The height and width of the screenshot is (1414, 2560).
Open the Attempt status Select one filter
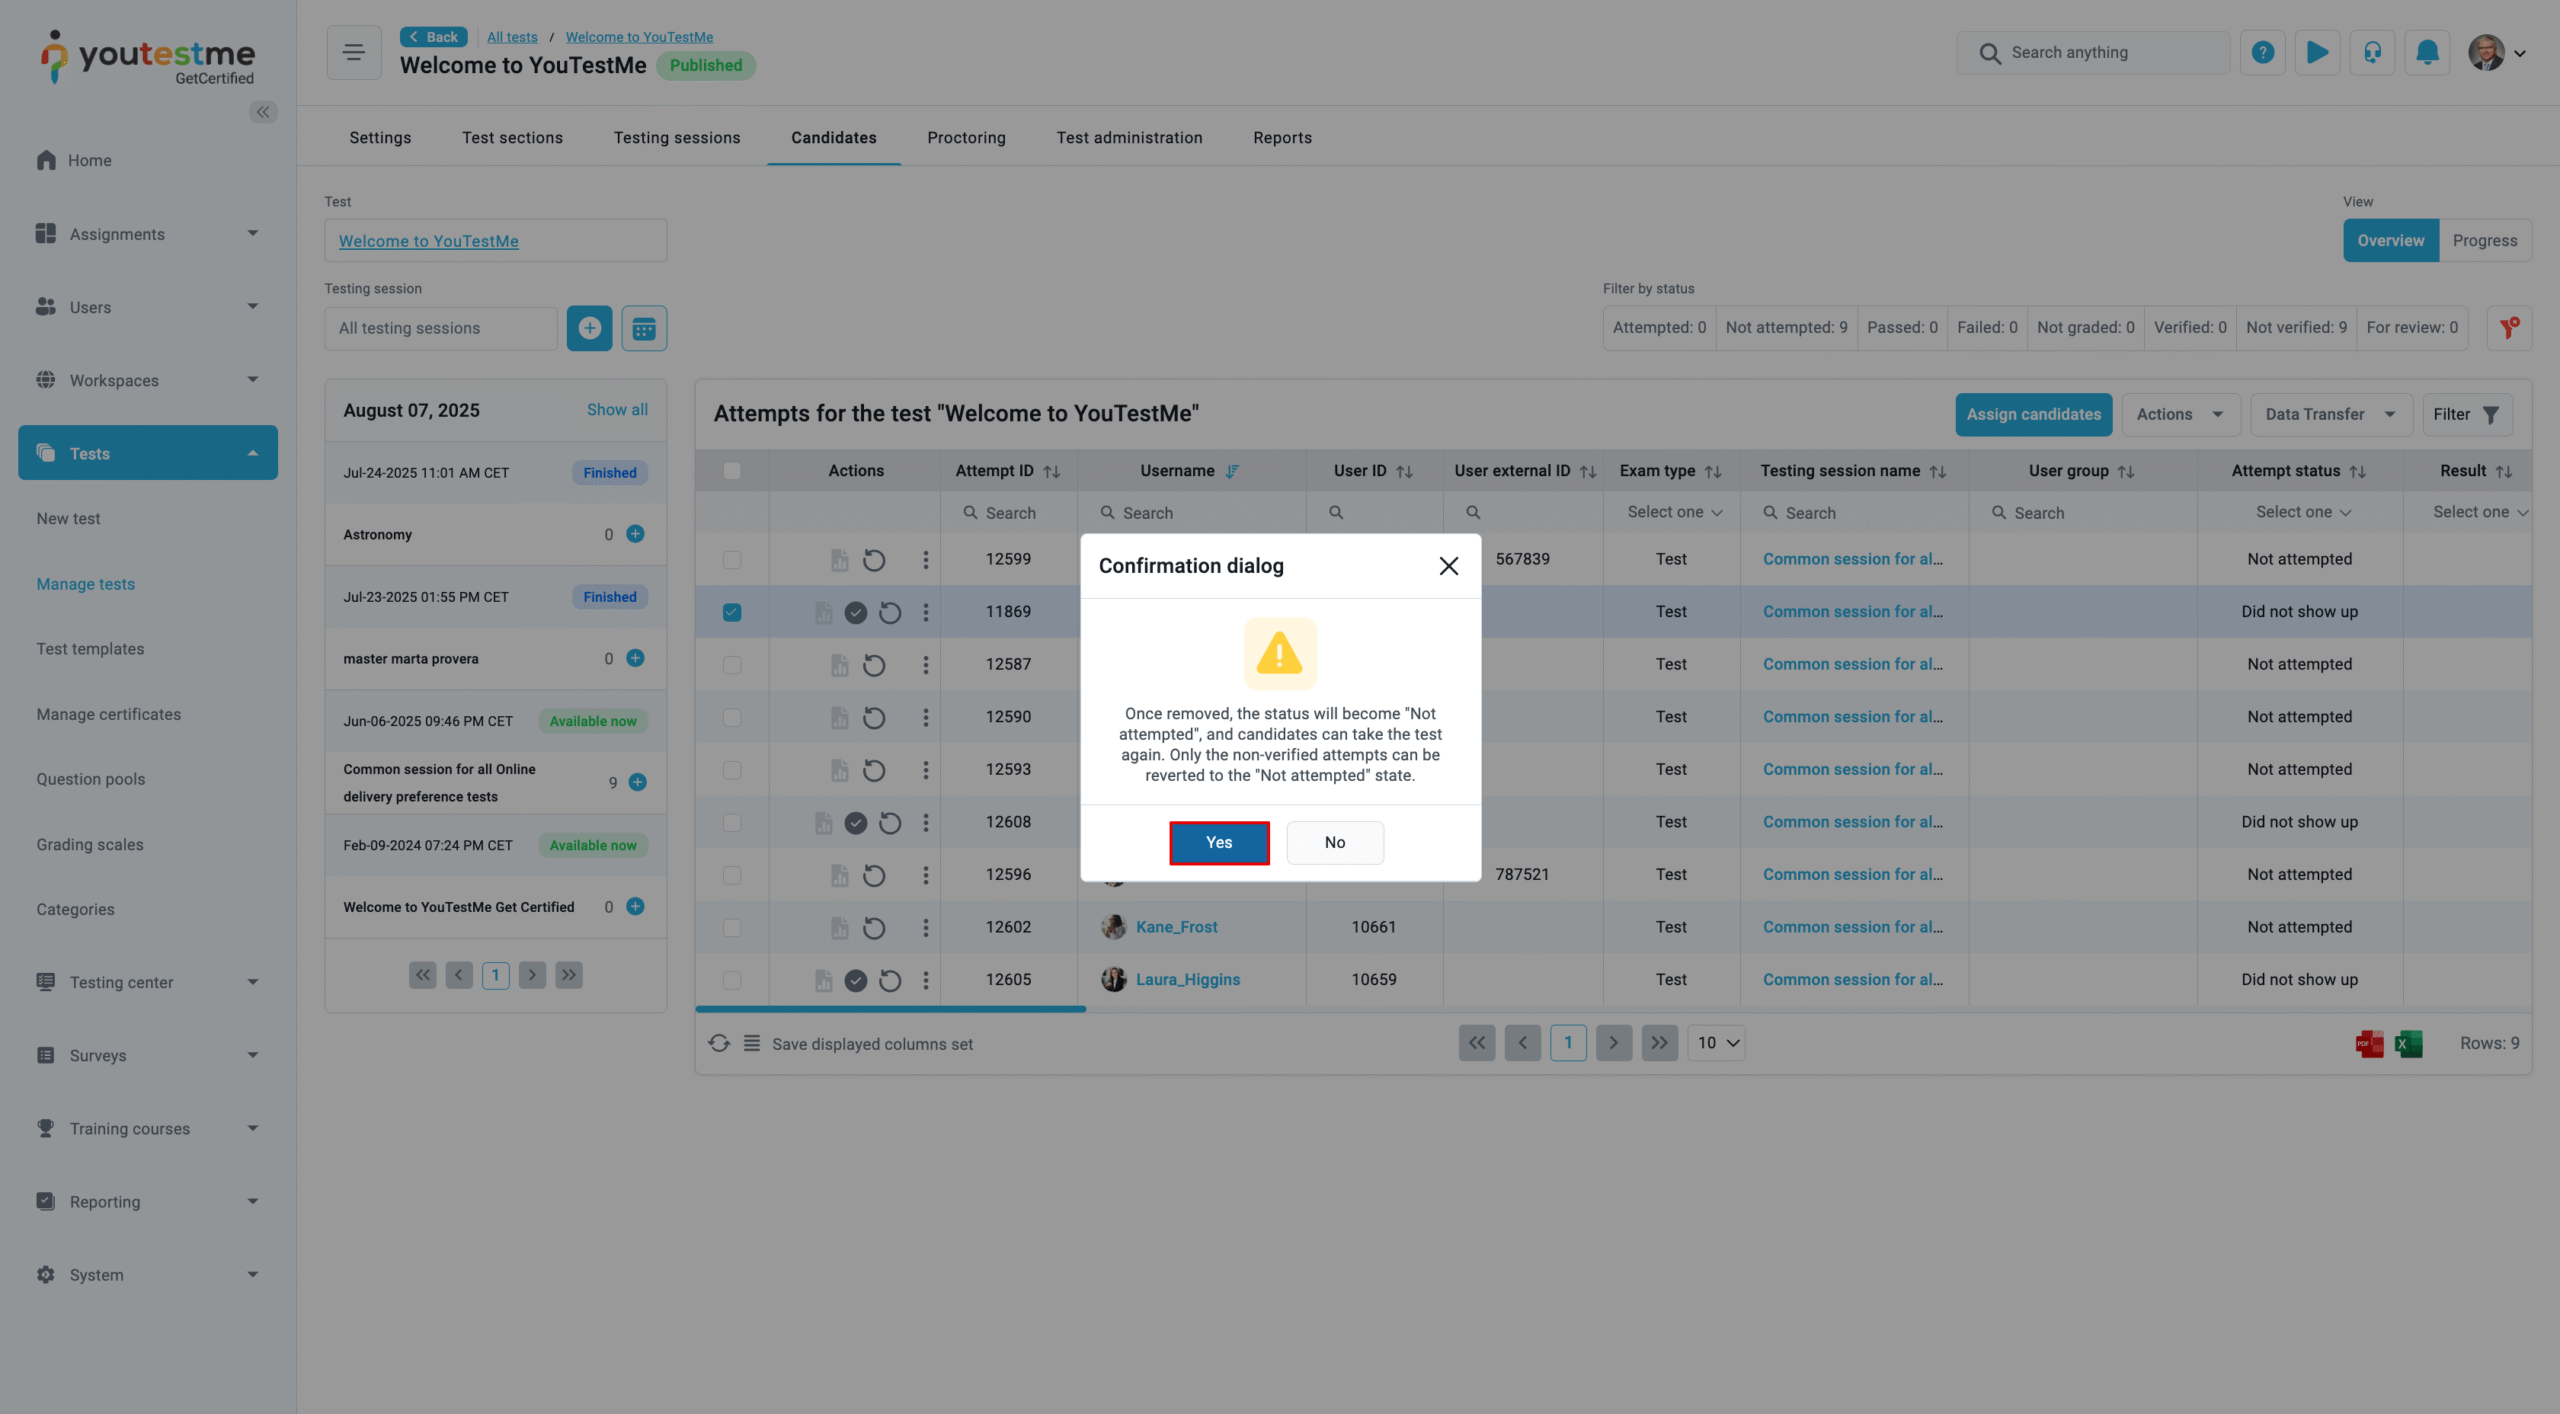tap(2301, 512)
